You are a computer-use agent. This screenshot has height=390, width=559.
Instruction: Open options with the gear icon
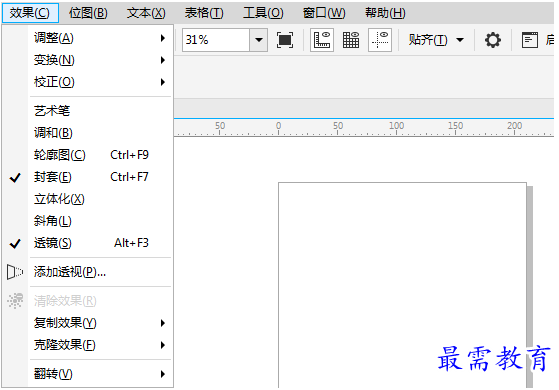(493, 40)
